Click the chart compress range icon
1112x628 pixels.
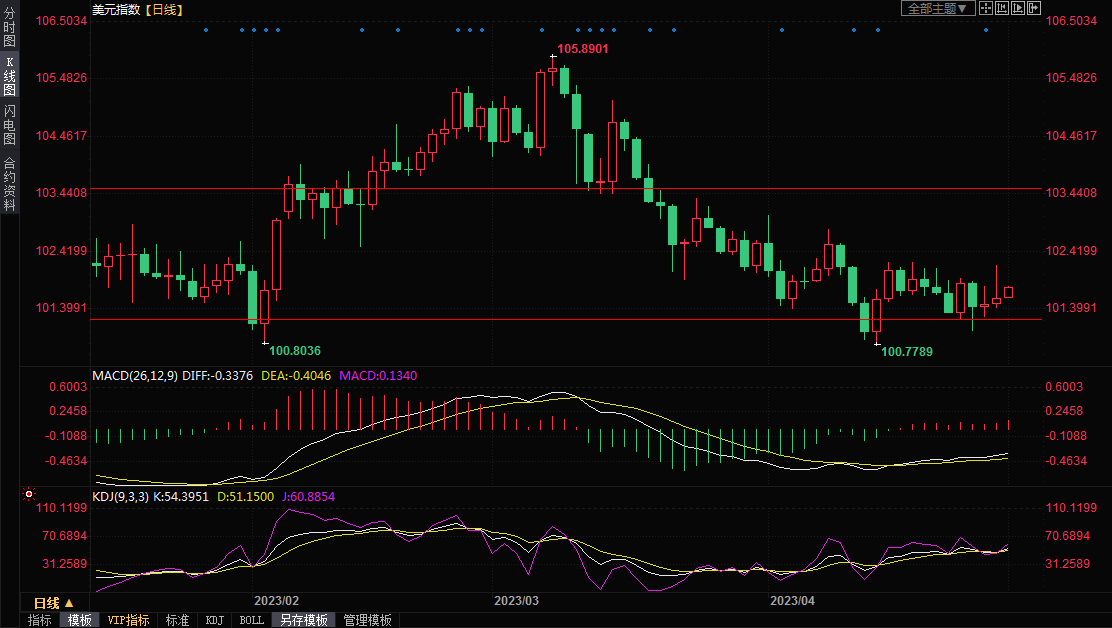pyautogui.click(x=1002, y=8)
